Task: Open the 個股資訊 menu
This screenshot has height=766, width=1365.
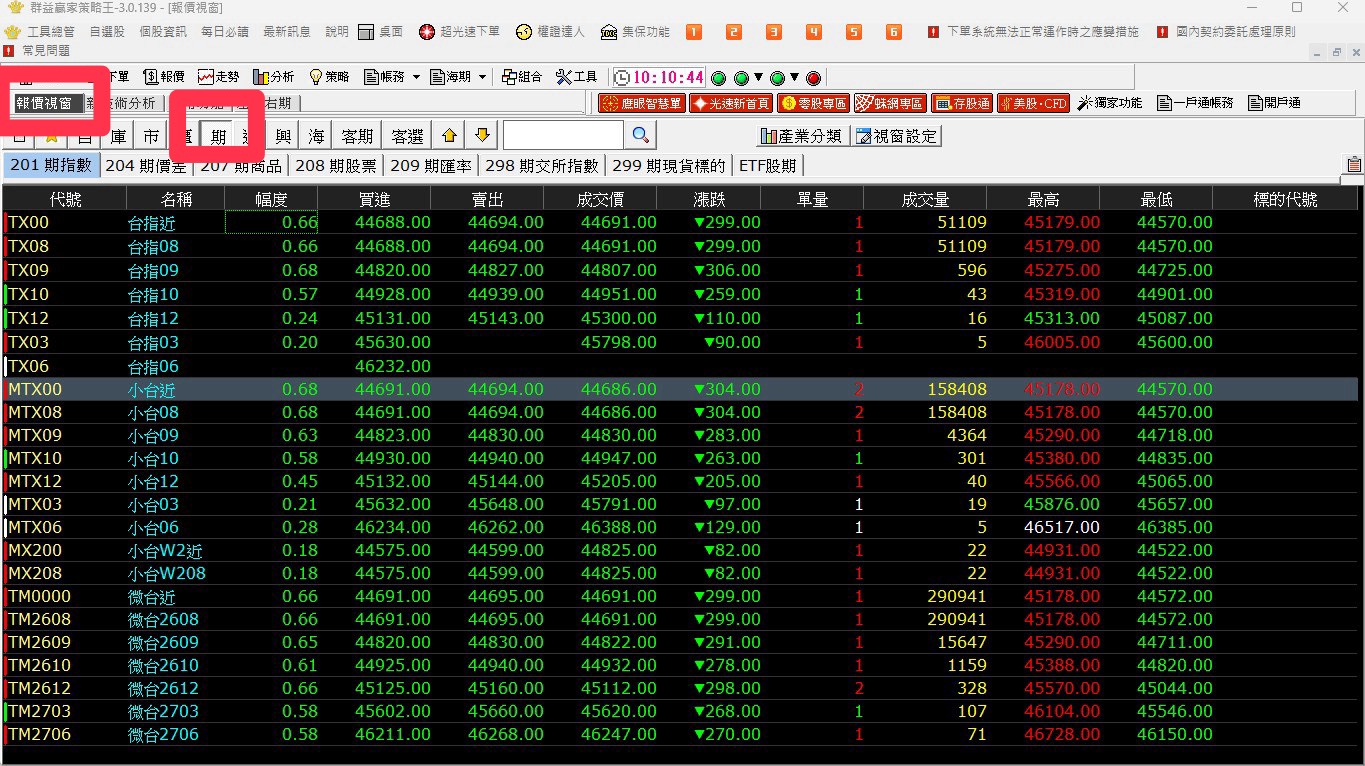Action: (x=163, y=32)
